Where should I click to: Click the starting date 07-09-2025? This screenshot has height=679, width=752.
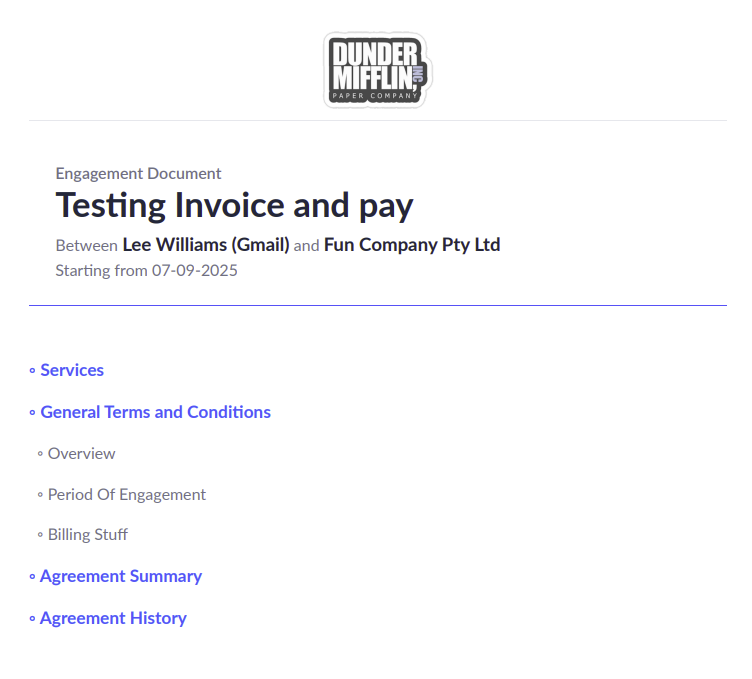pos(194,270)
